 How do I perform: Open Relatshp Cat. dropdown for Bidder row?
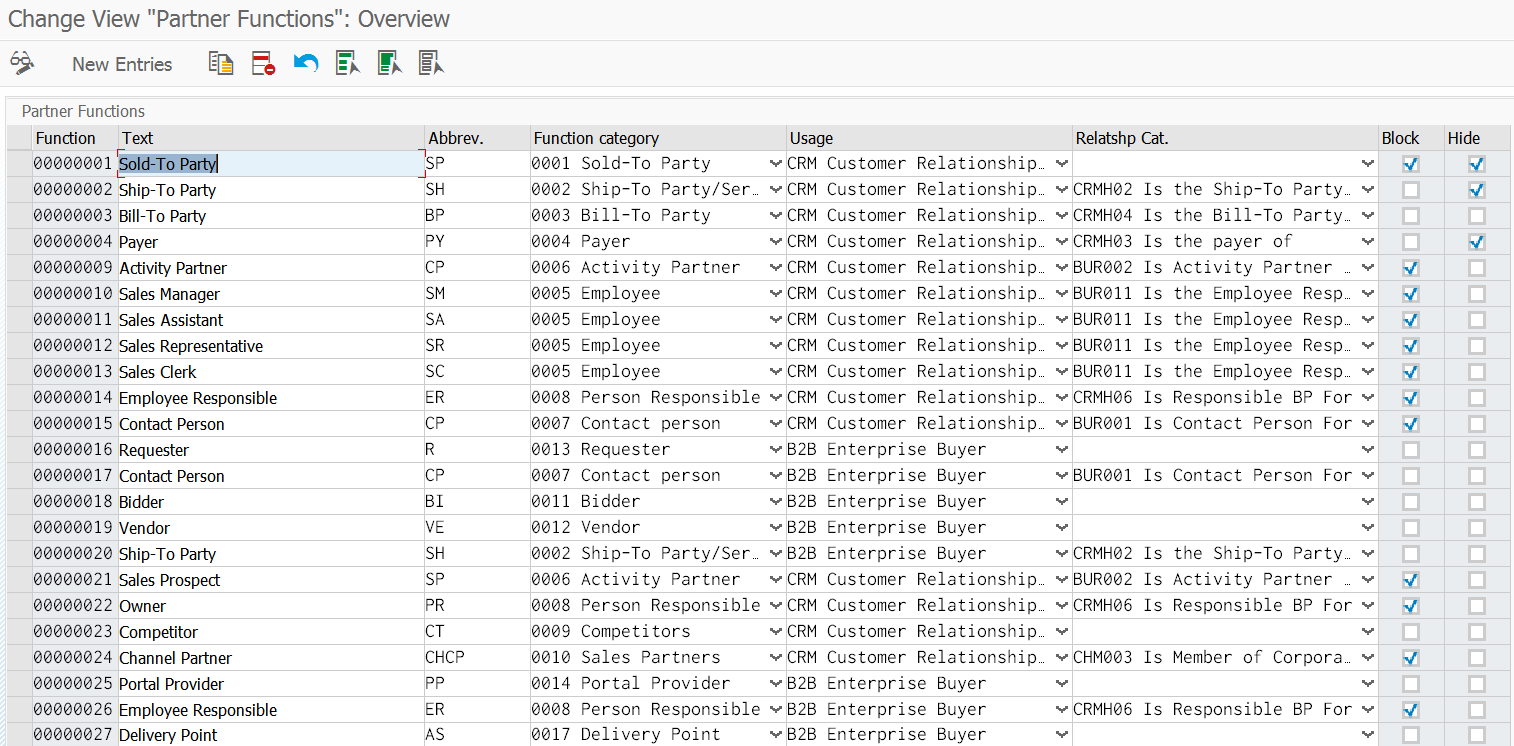(x=1368, y=502)
